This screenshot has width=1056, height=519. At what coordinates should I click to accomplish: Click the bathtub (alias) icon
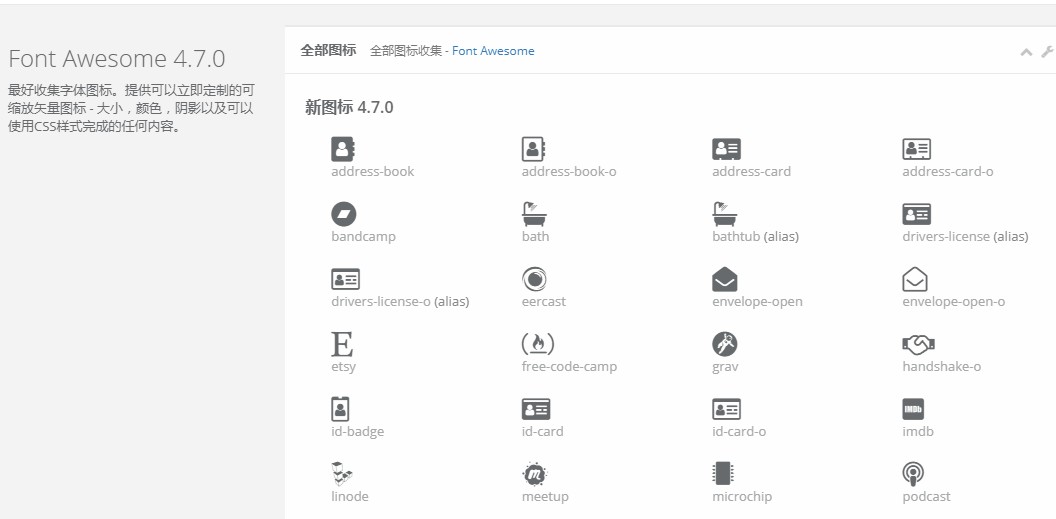pos(725,214)
